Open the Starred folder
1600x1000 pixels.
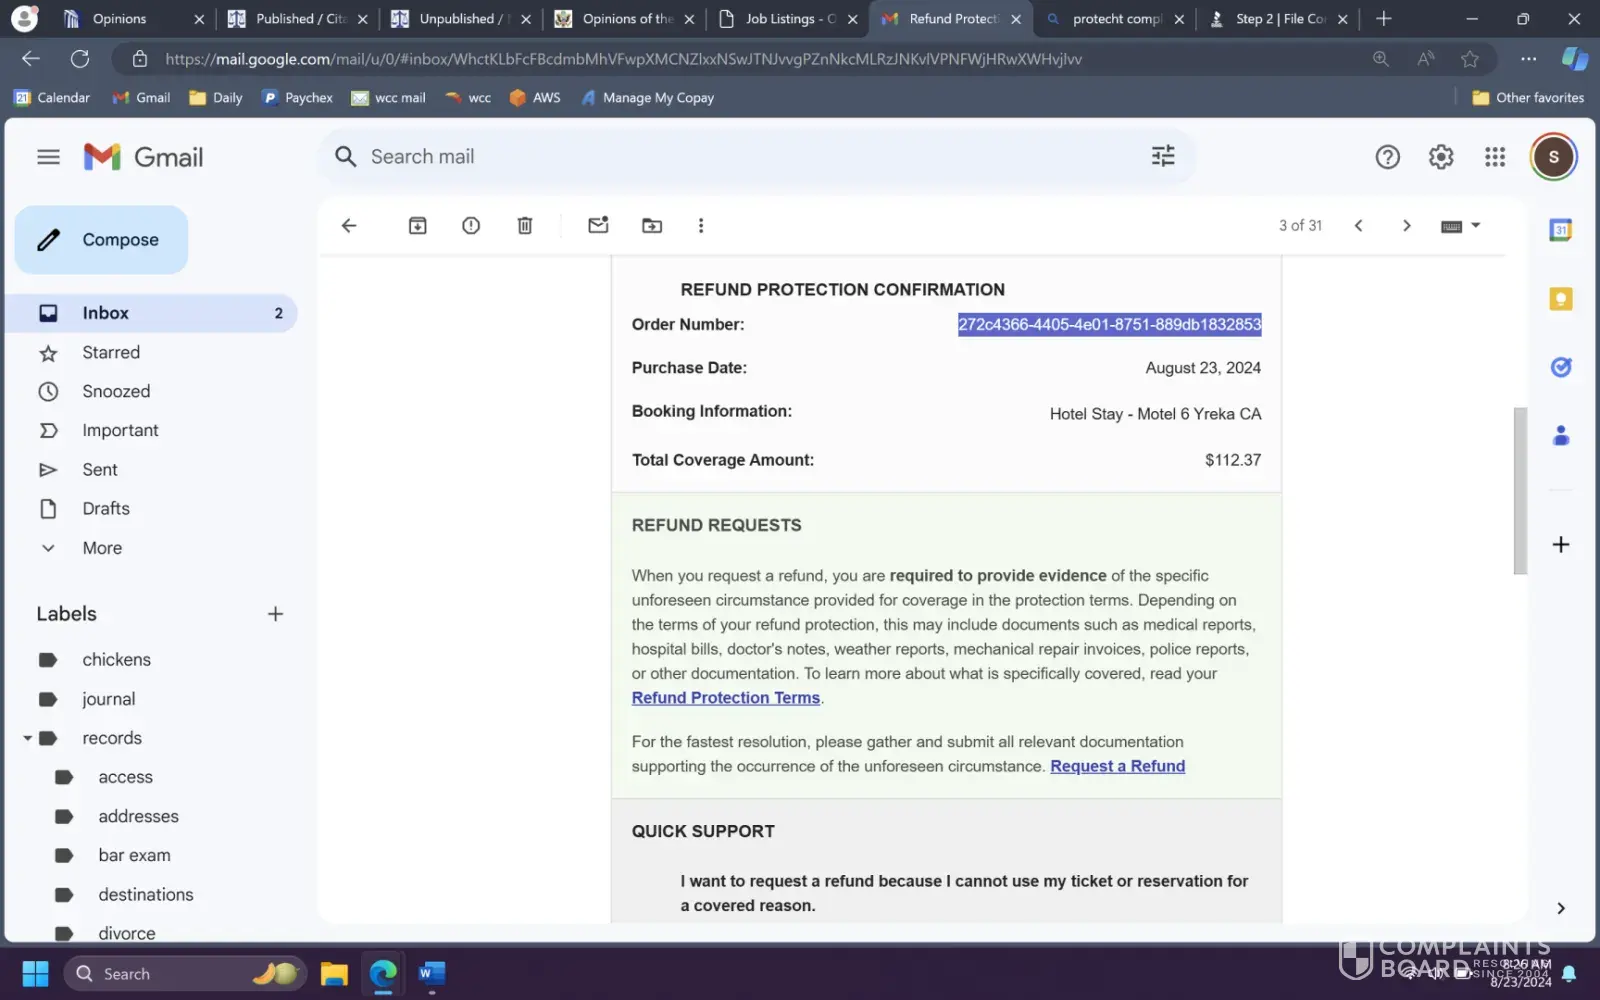coord(111,352)
